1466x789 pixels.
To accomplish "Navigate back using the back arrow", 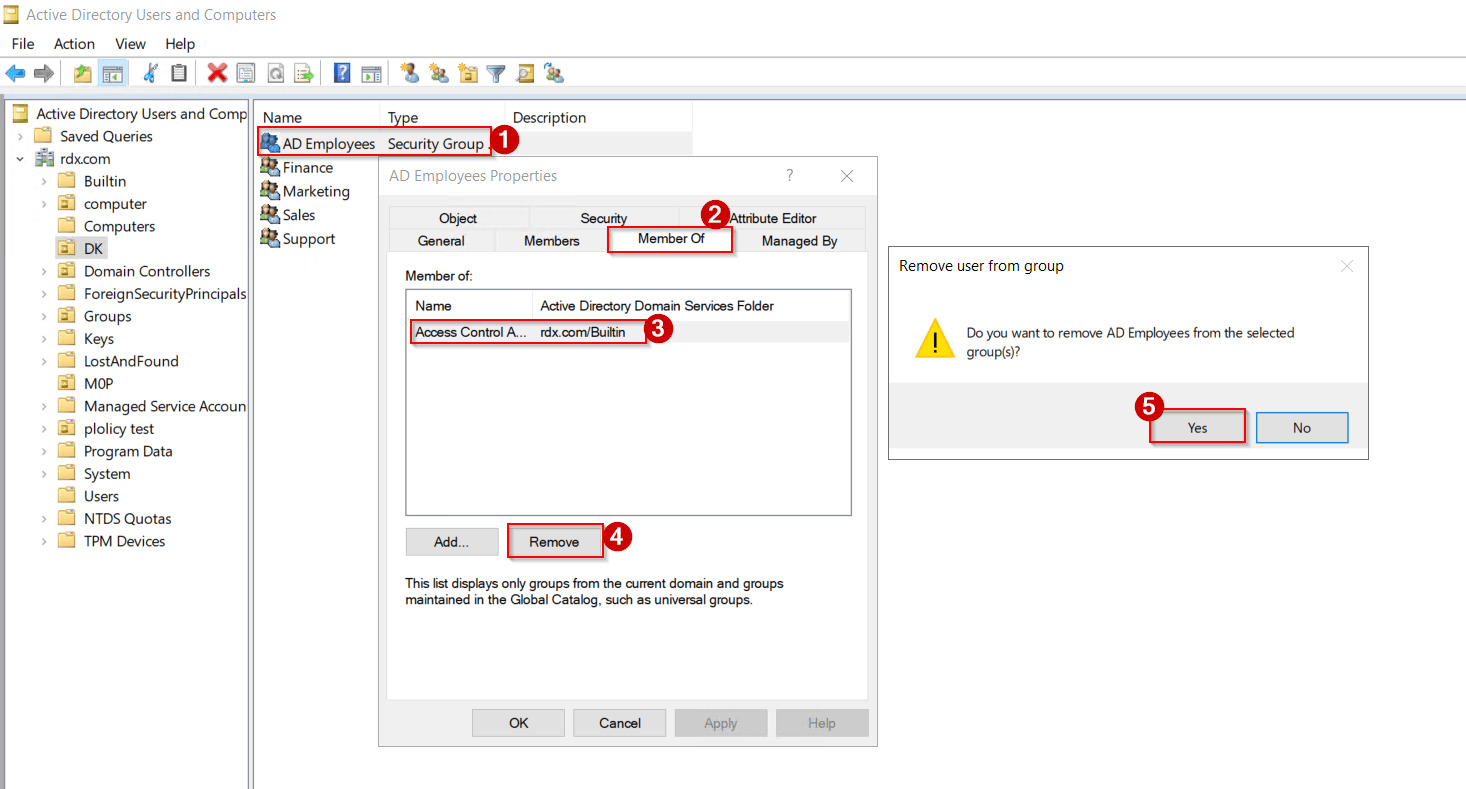I will tap(15, 73).
